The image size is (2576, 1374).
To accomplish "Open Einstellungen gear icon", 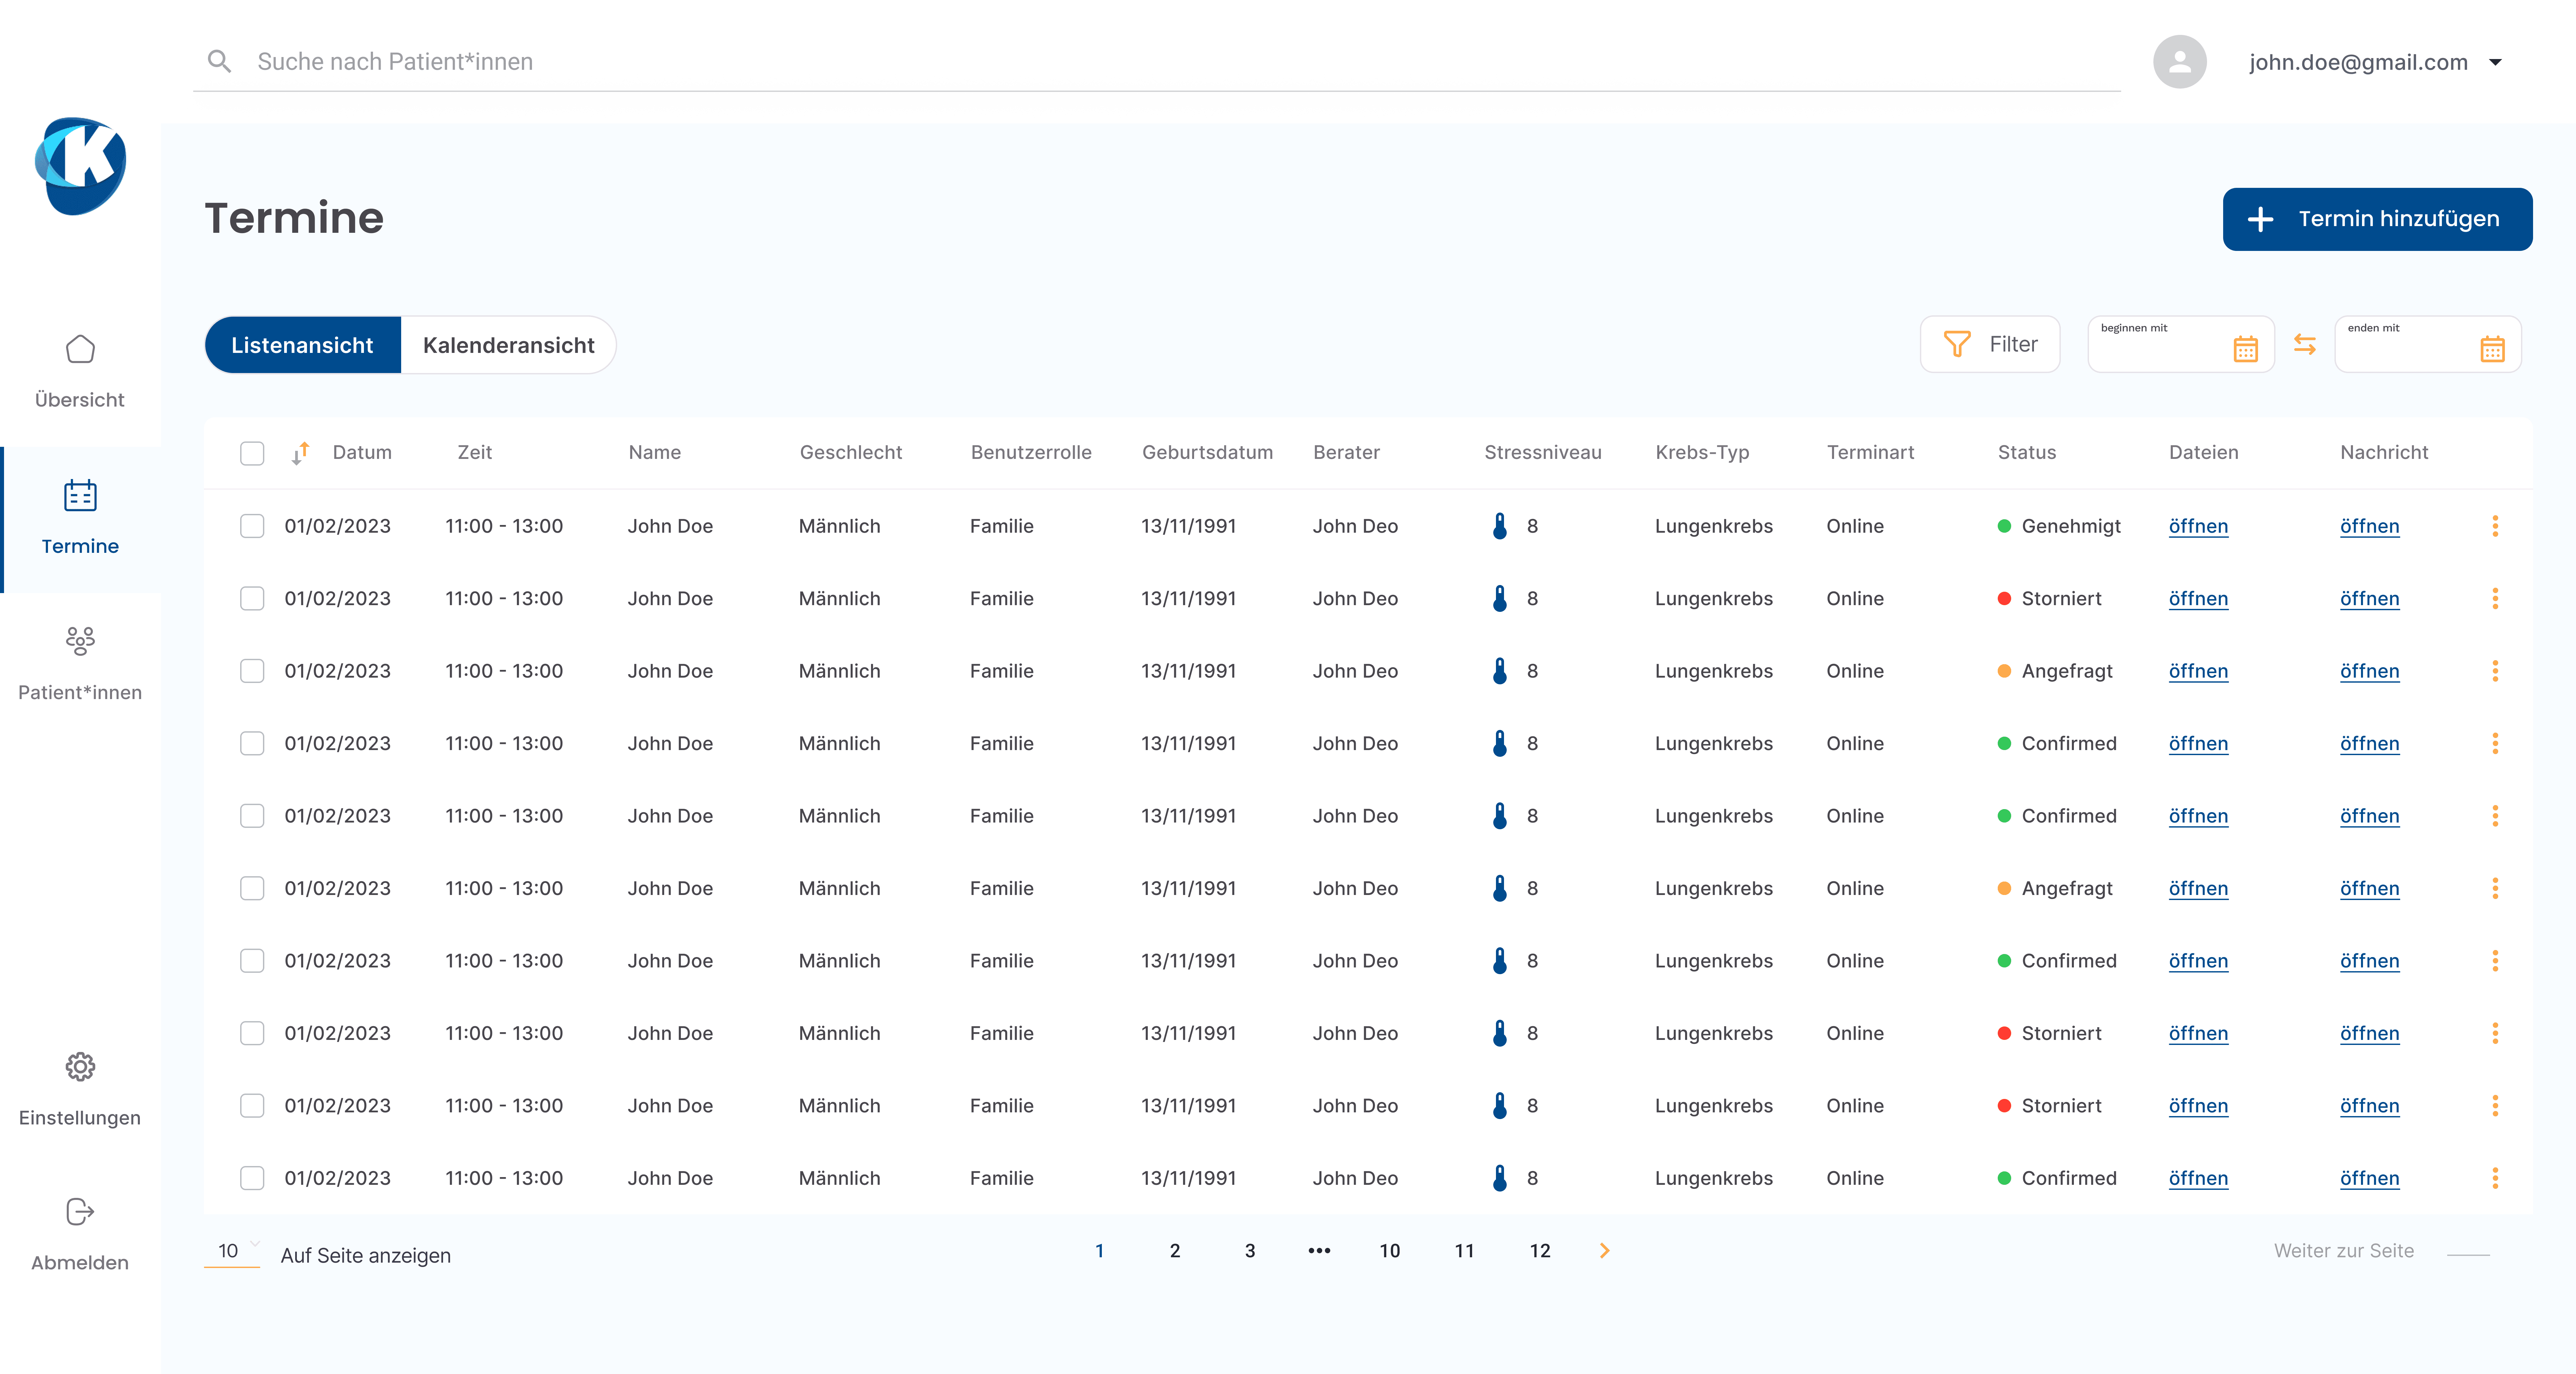I will (x=80, y=1067).
